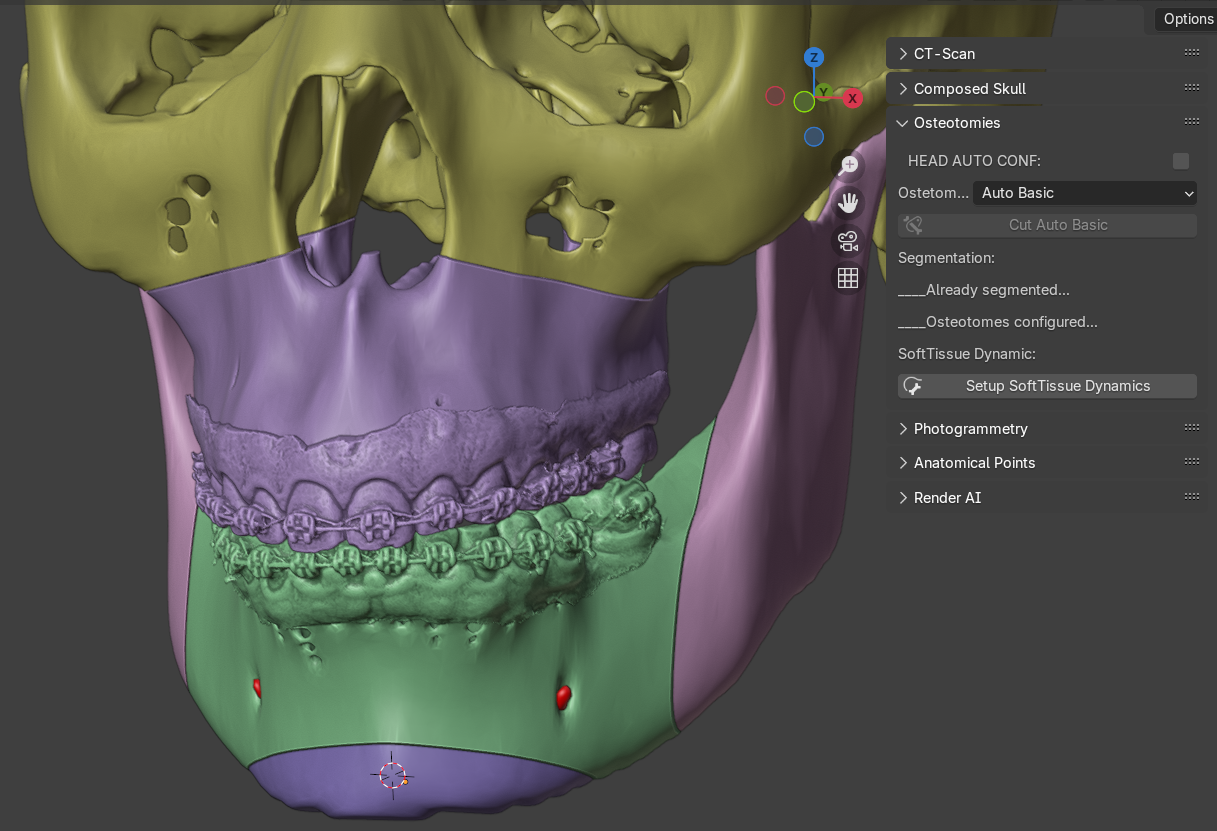The width and height of the screenshot is (1217, 831).
Task: Click the hand pan view icon
Action: click(848, 202)
